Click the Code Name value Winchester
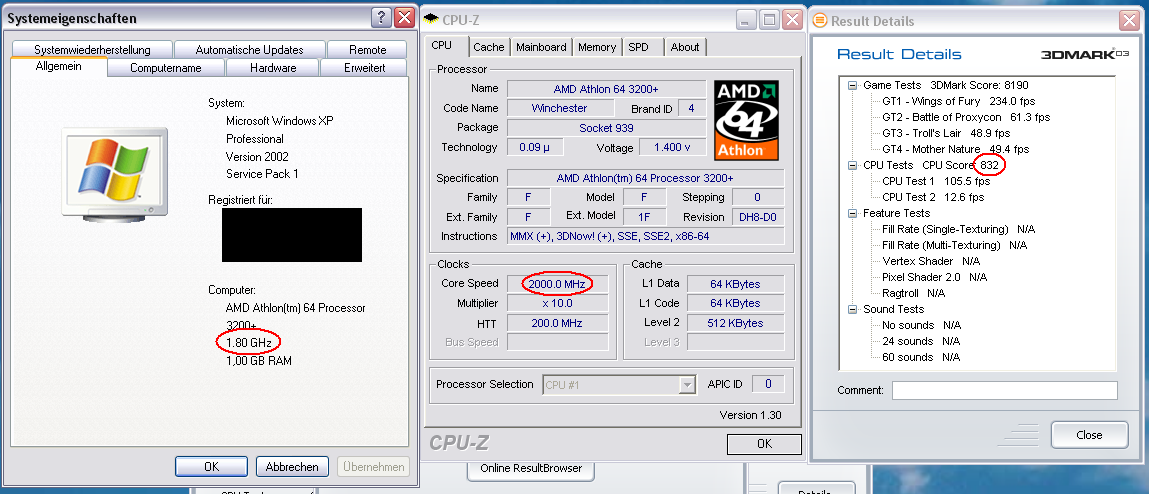1149x494 pixels. (x=559, y=108)
